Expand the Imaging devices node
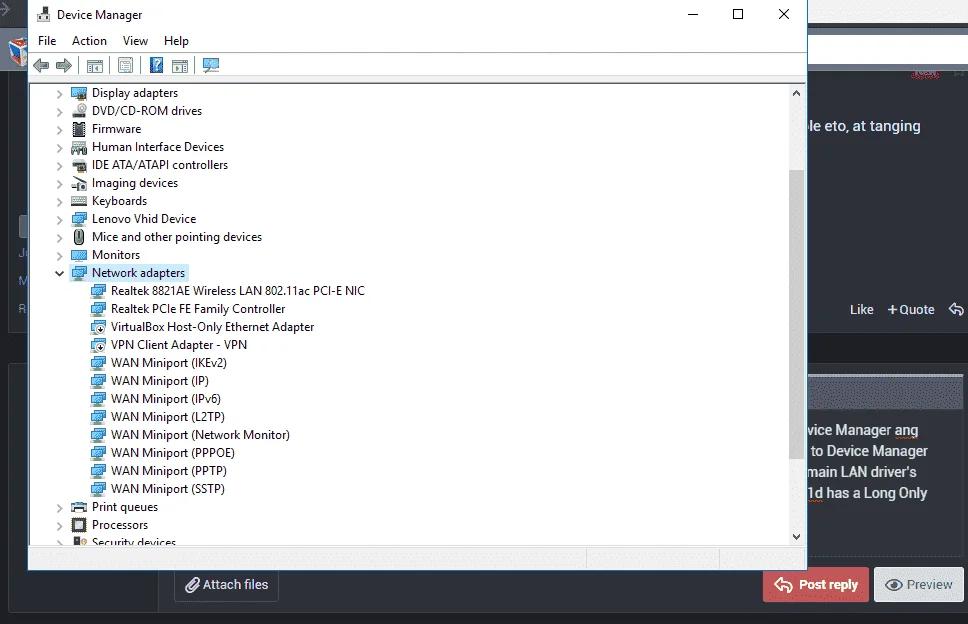This screenshot has width=968, height=624. click(59, 184)
